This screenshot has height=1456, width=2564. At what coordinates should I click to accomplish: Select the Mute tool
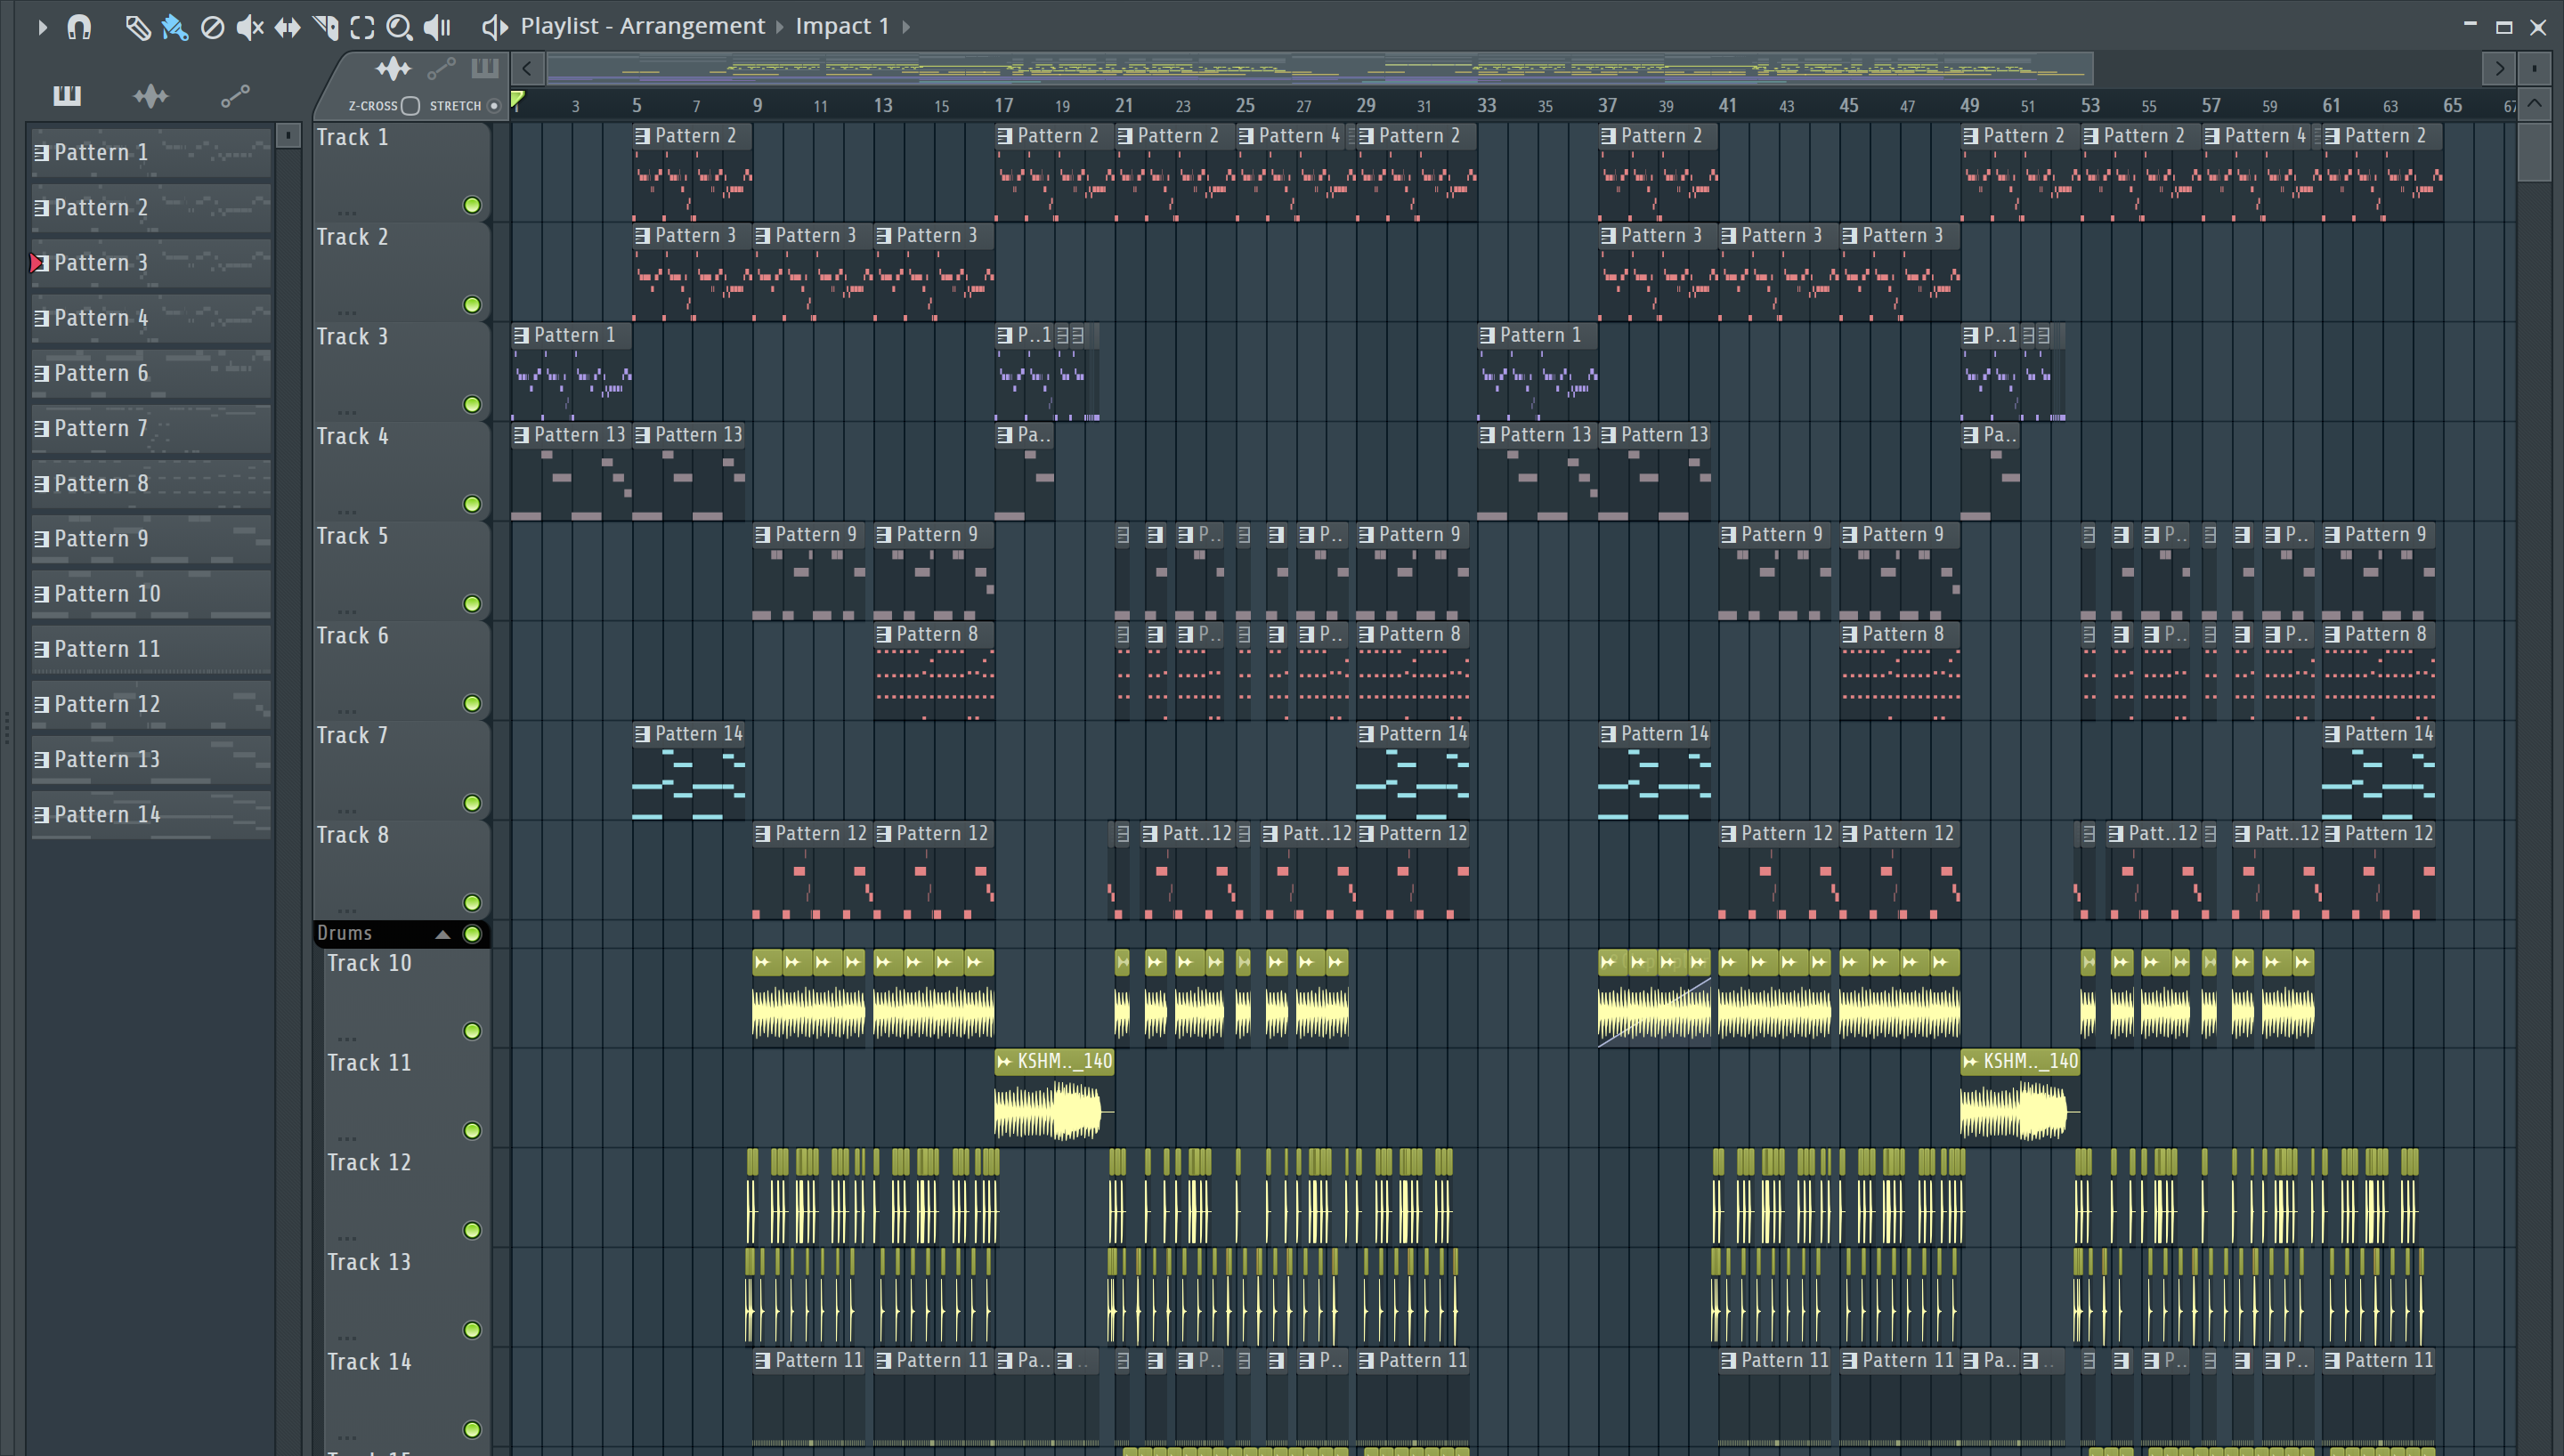coord(249,27)
